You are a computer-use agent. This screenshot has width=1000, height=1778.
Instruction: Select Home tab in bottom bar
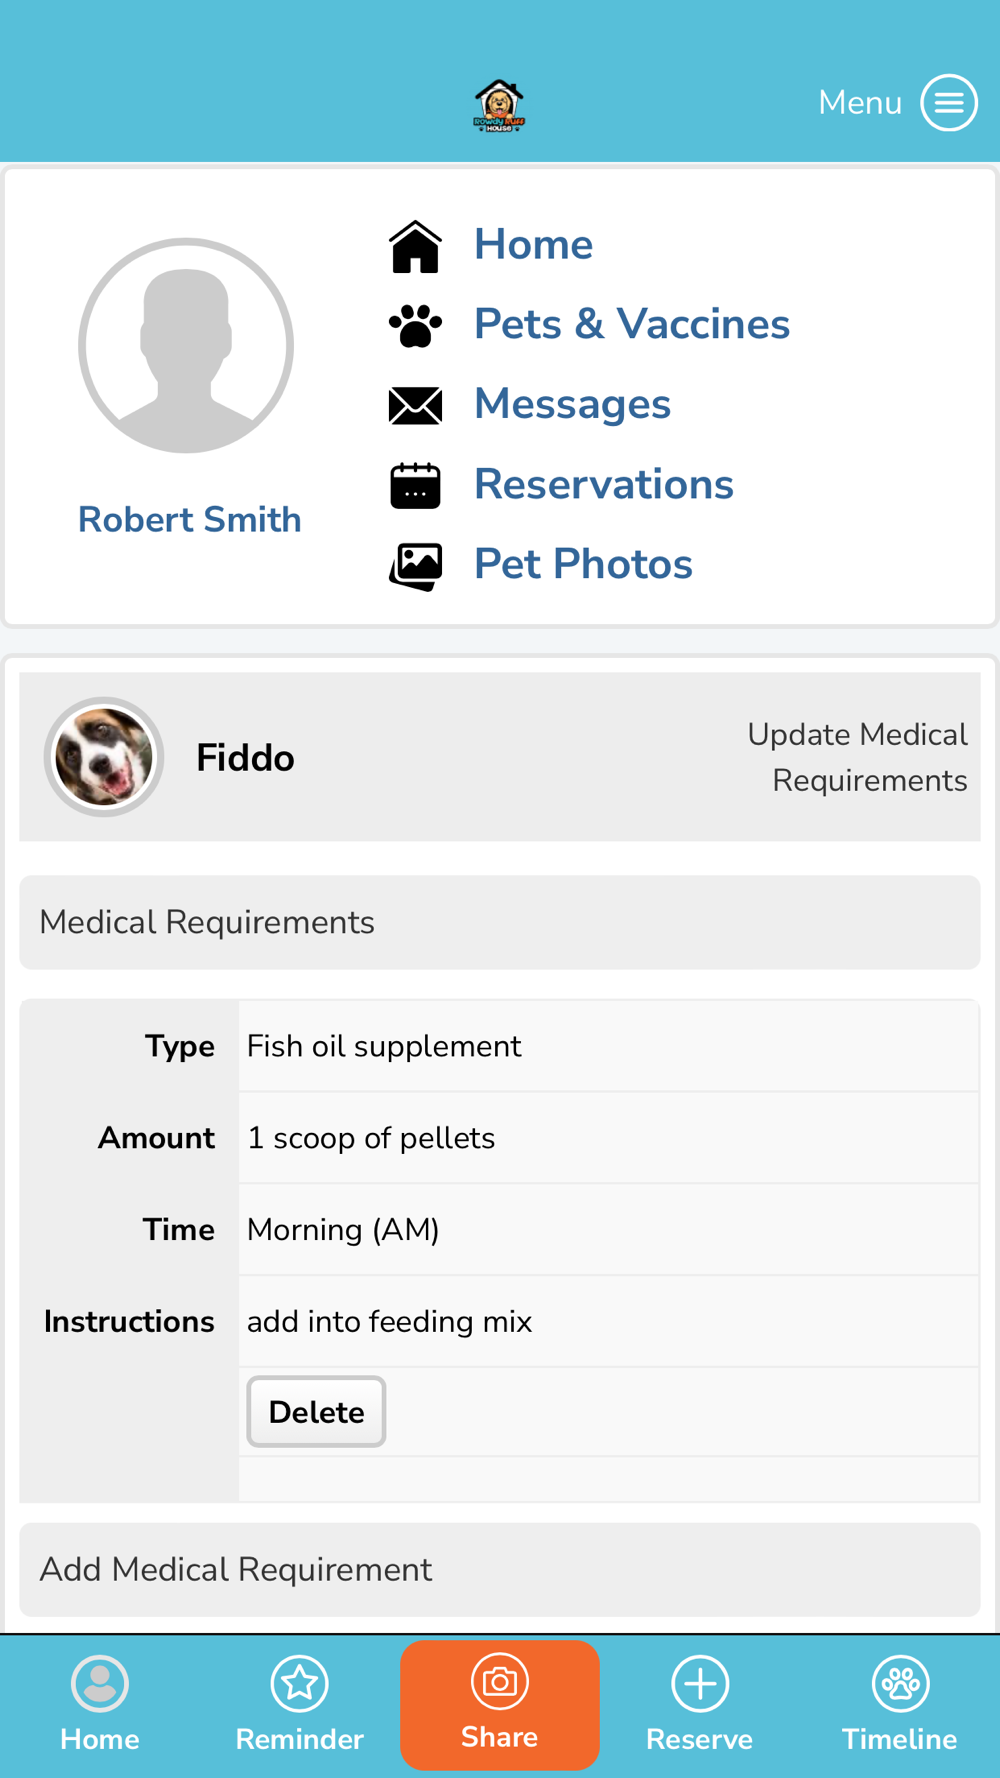[x=100, y=1705]
